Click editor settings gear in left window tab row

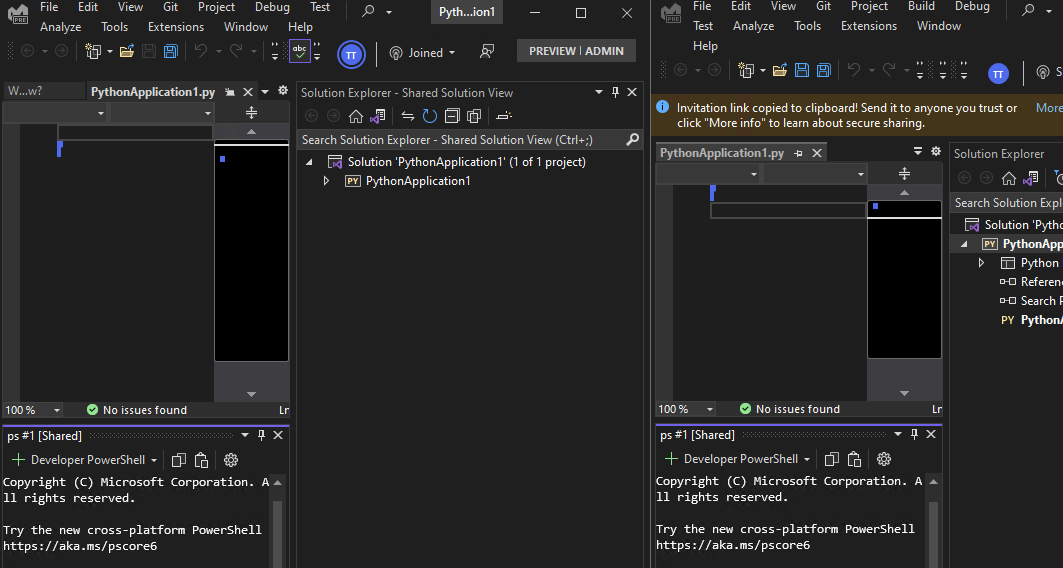[x=283, y=91]
